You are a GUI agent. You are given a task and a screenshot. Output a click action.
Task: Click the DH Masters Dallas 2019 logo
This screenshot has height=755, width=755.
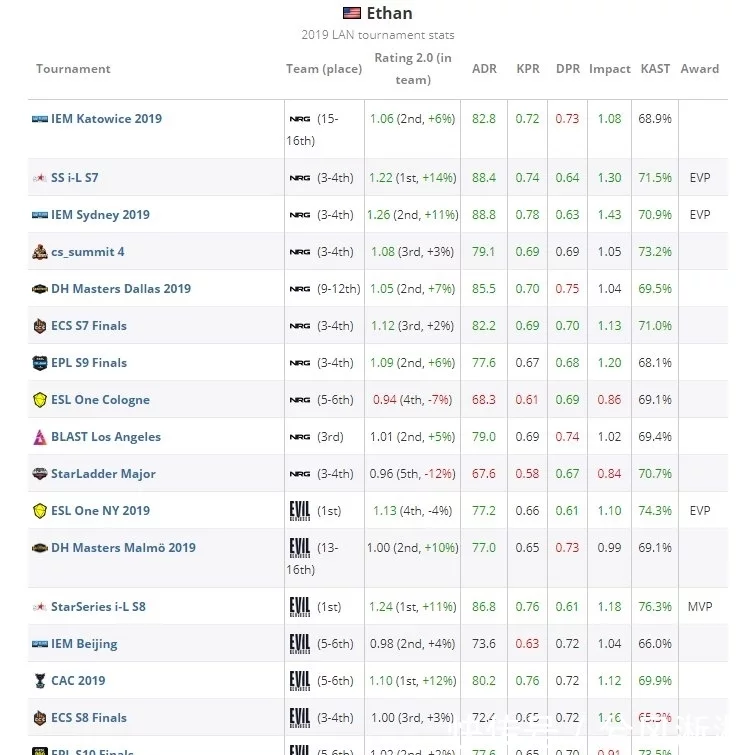[40, 289]
